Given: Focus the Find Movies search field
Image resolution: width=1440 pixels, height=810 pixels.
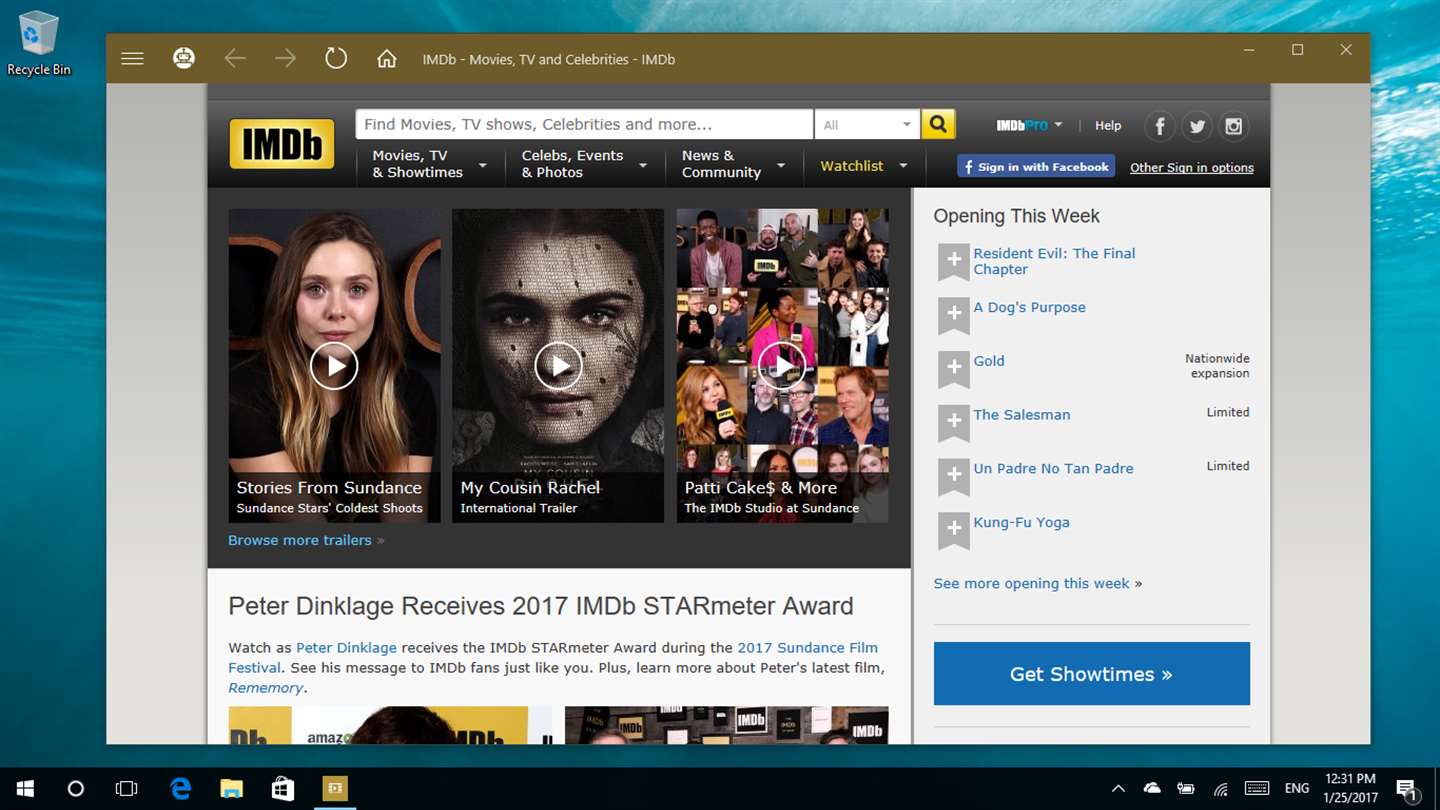Looking at the screenshot, I should pos(584,124).
